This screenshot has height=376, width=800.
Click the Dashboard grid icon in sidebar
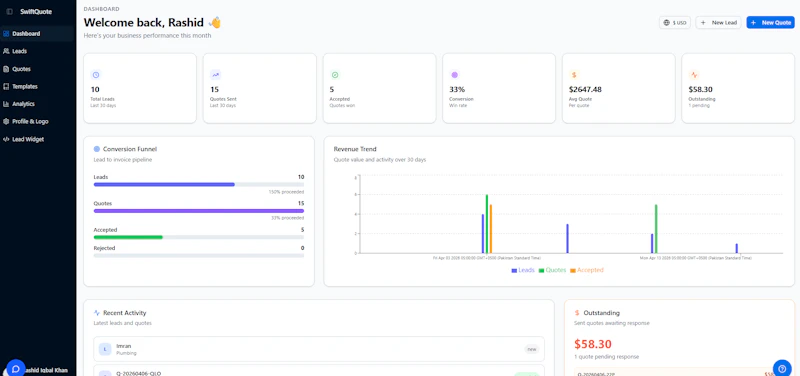(x=6, y=34)
